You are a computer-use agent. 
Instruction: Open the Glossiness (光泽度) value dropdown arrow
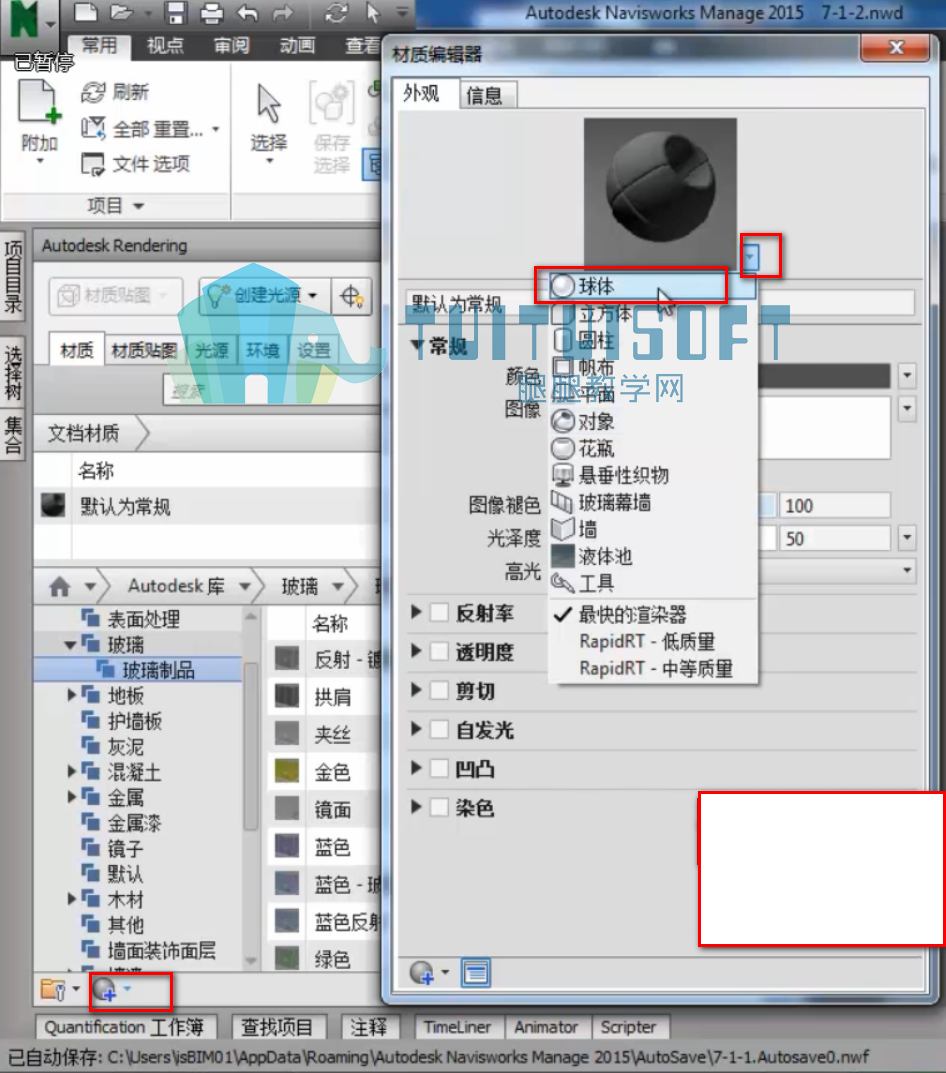(x=907, y=538)
